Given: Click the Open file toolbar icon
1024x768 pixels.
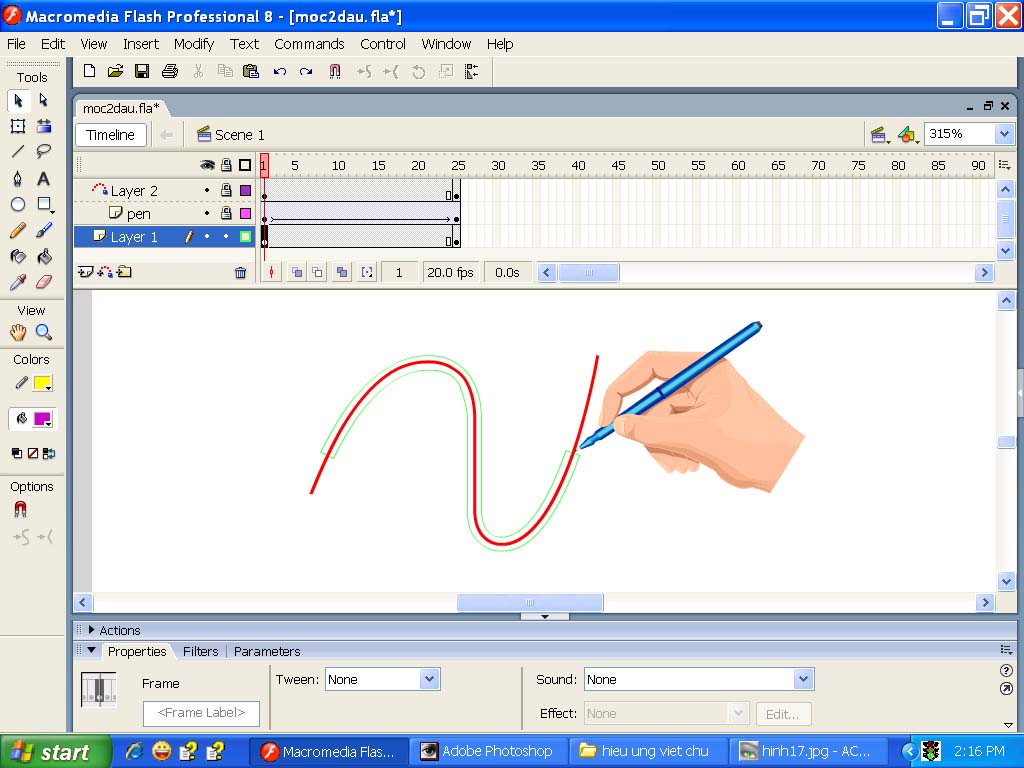Looking at the screenshot, I should coord(116,71).
